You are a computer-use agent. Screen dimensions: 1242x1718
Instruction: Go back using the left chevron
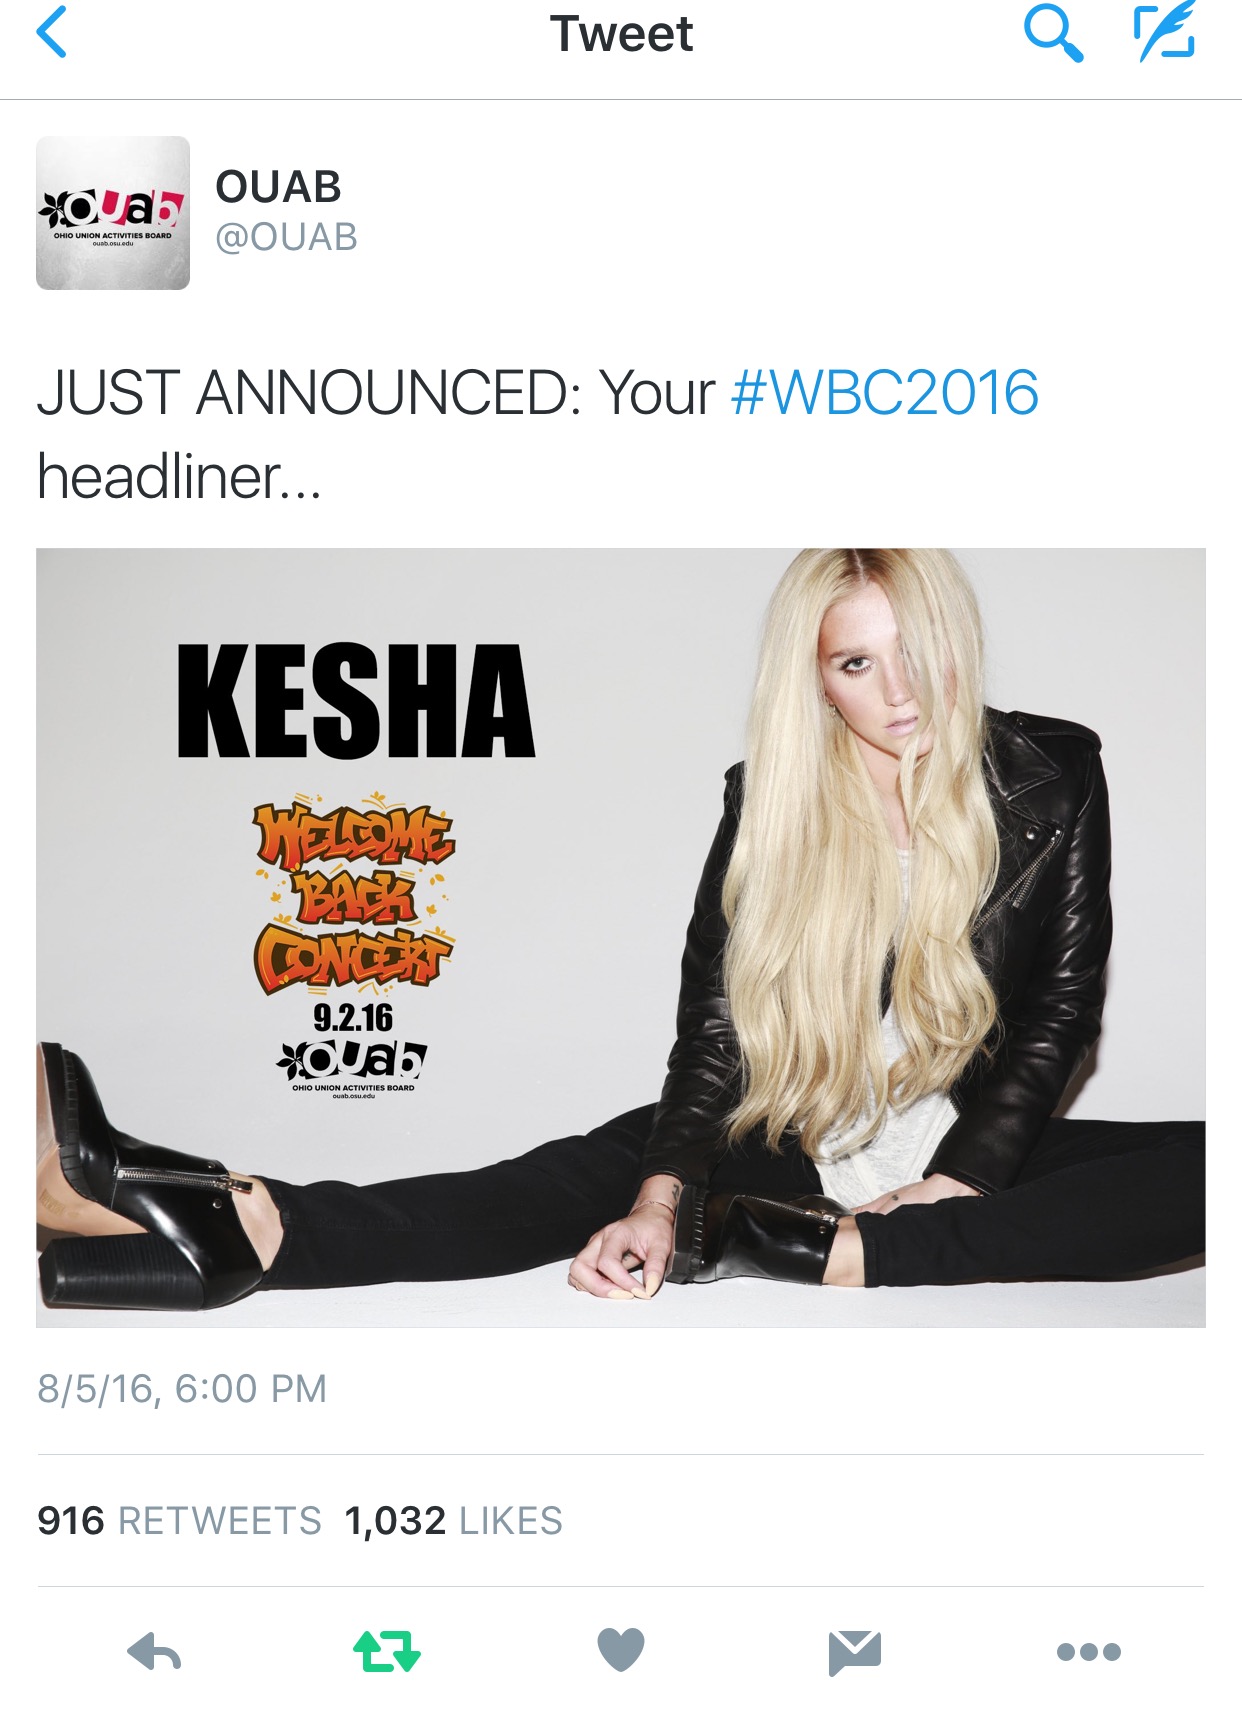[52, 32]
